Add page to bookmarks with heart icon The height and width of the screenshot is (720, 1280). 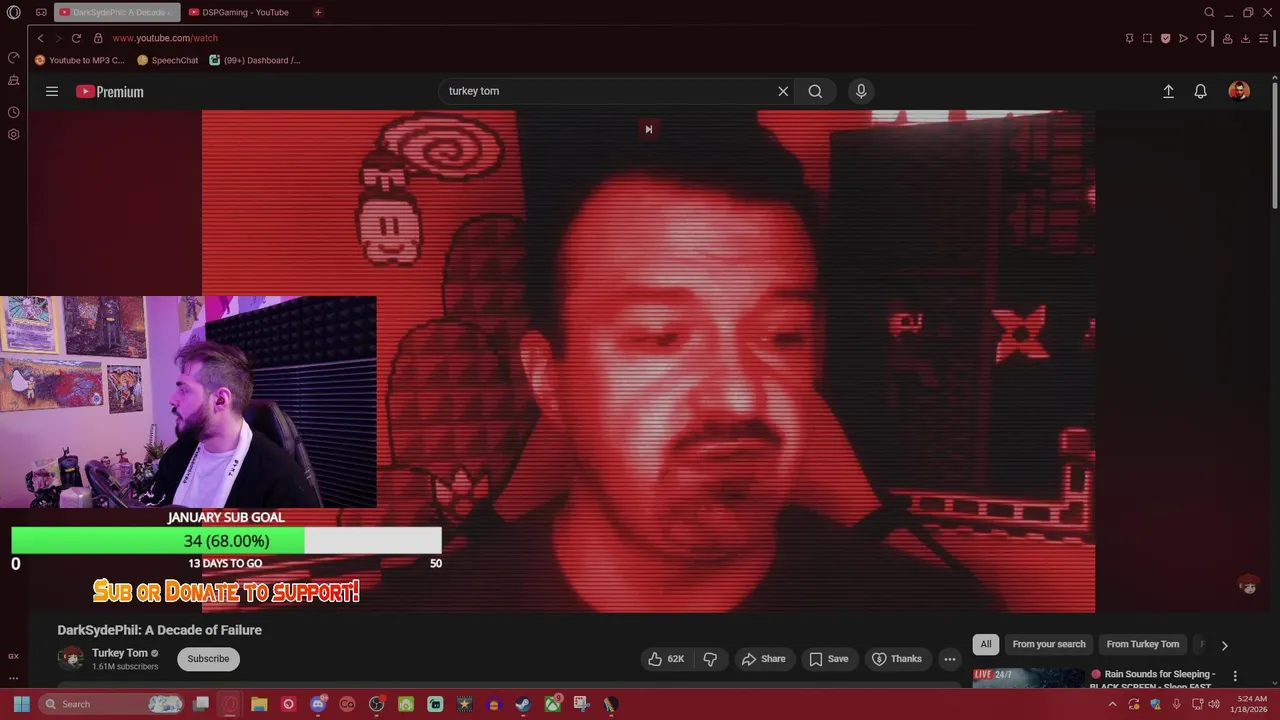(x=1201, y=38)
